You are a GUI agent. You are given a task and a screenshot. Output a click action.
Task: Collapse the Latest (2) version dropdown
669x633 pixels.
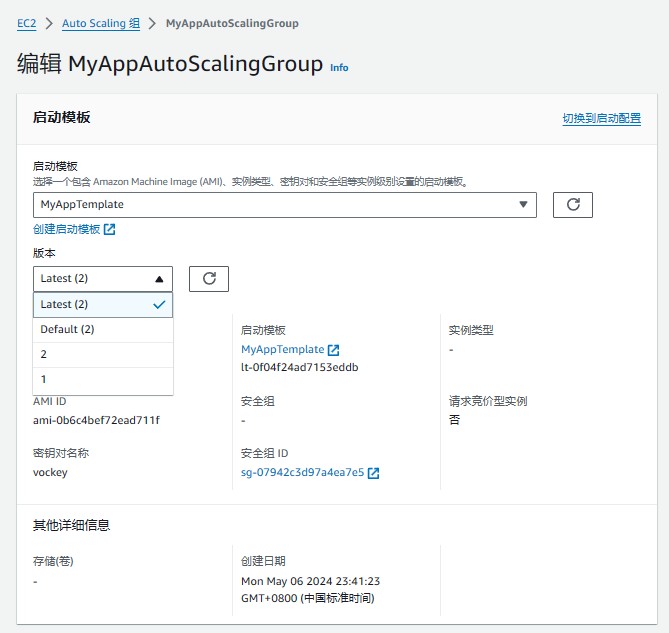click(103, 279)
